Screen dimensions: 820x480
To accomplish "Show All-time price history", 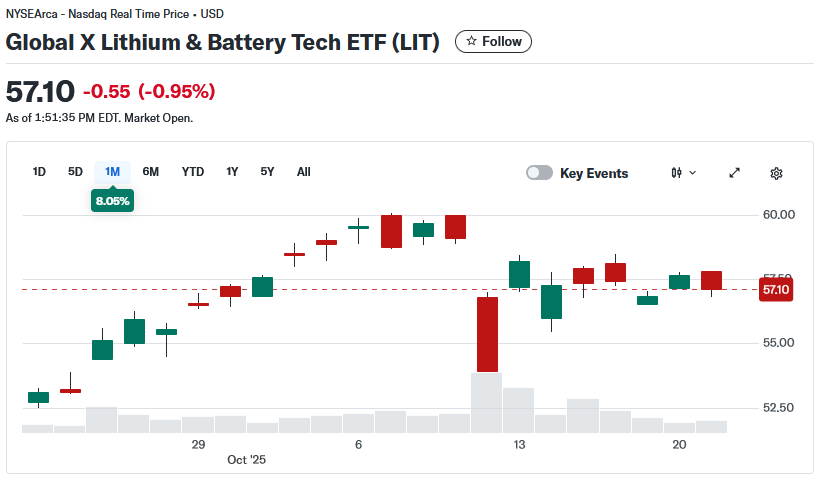I will (x=304, y=172).
